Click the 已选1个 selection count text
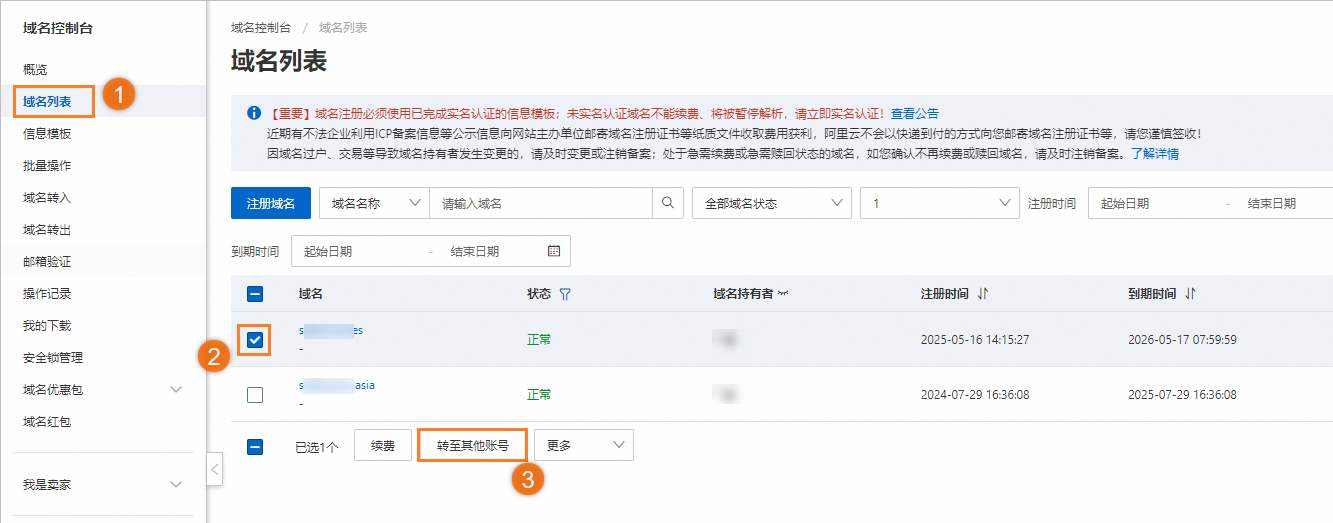The image size is (1333, 523). point(317,447)
